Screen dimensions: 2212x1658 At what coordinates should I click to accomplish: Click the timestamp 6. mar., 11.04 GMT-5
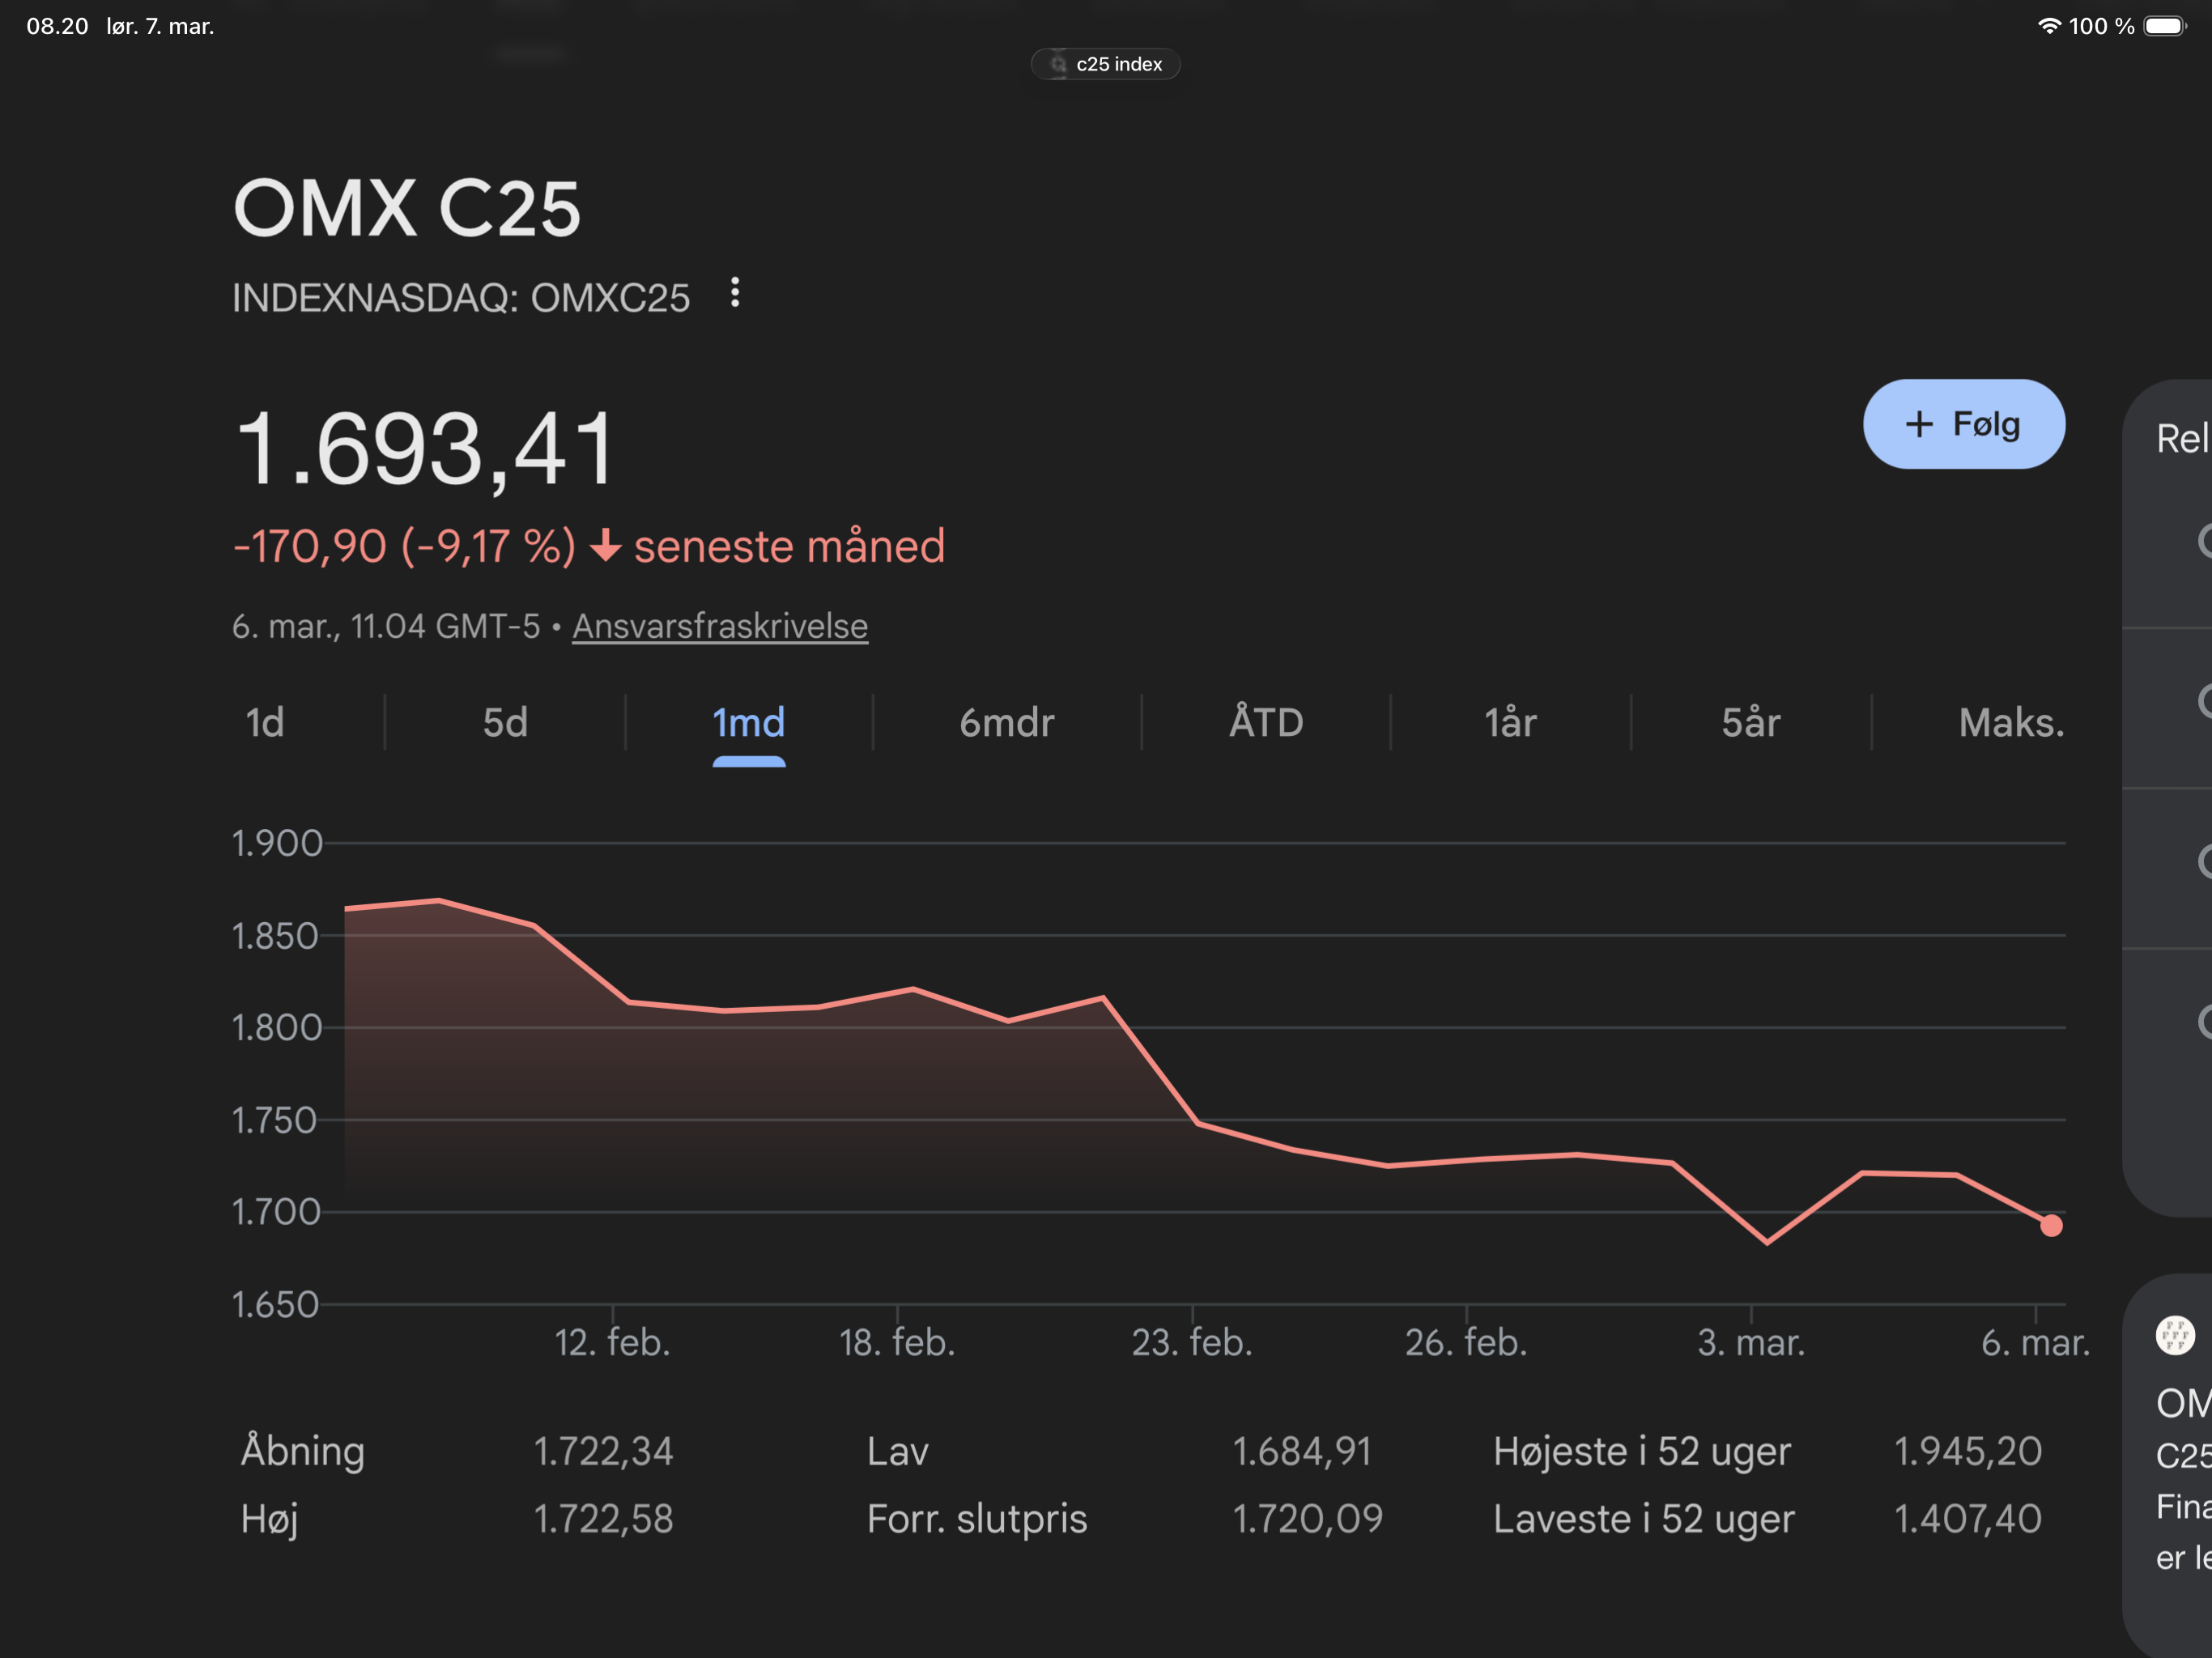[386, 626]
